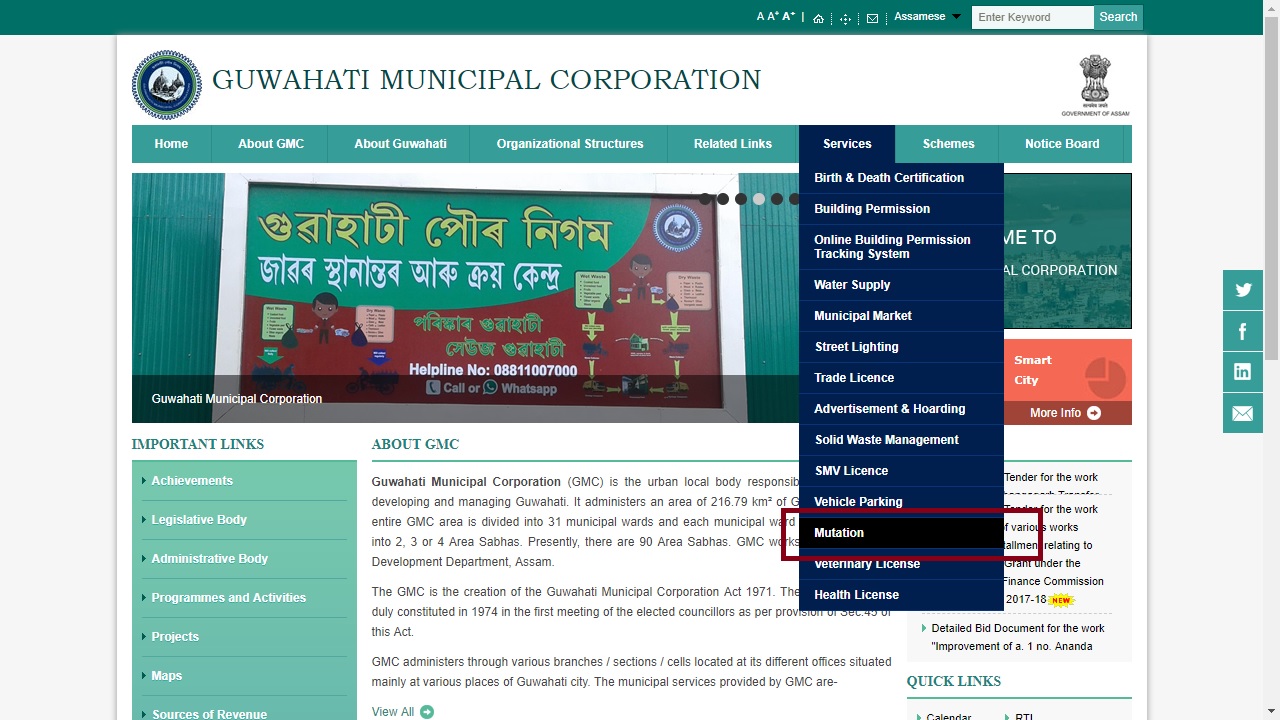Expand the Legislative Body link
The height and width of the screenshot is (720, 1280).
pos(199,520)
